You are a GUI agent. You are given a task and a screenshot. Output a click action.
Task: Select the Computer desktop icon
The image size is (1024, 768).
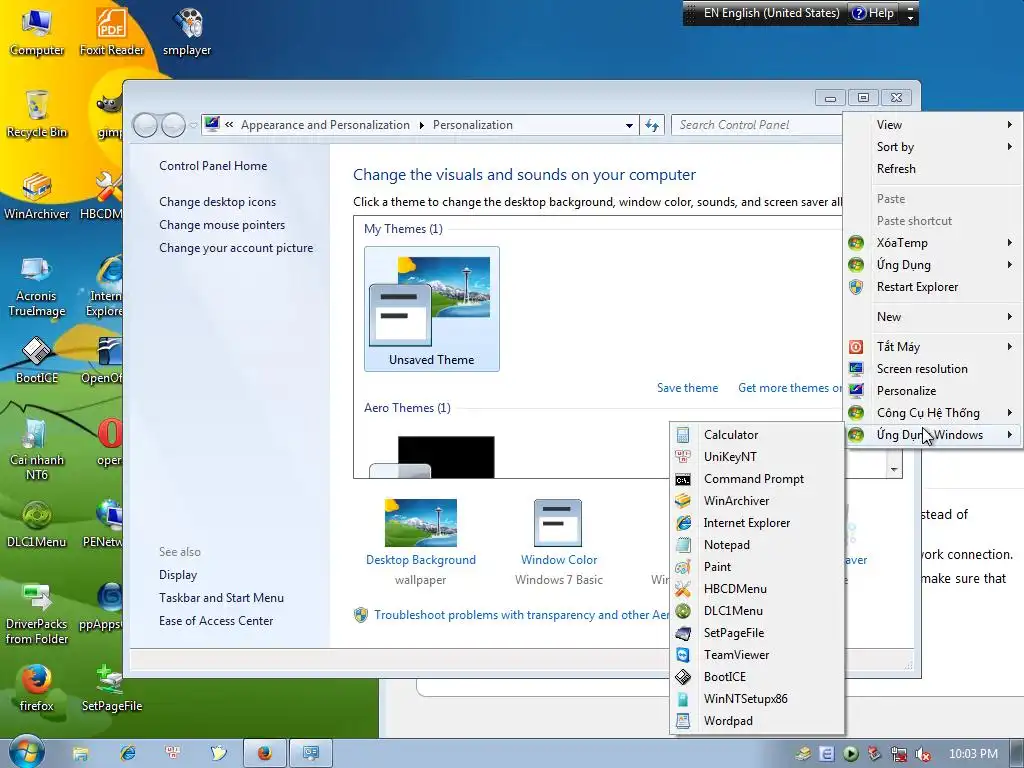tap(37, 33)
